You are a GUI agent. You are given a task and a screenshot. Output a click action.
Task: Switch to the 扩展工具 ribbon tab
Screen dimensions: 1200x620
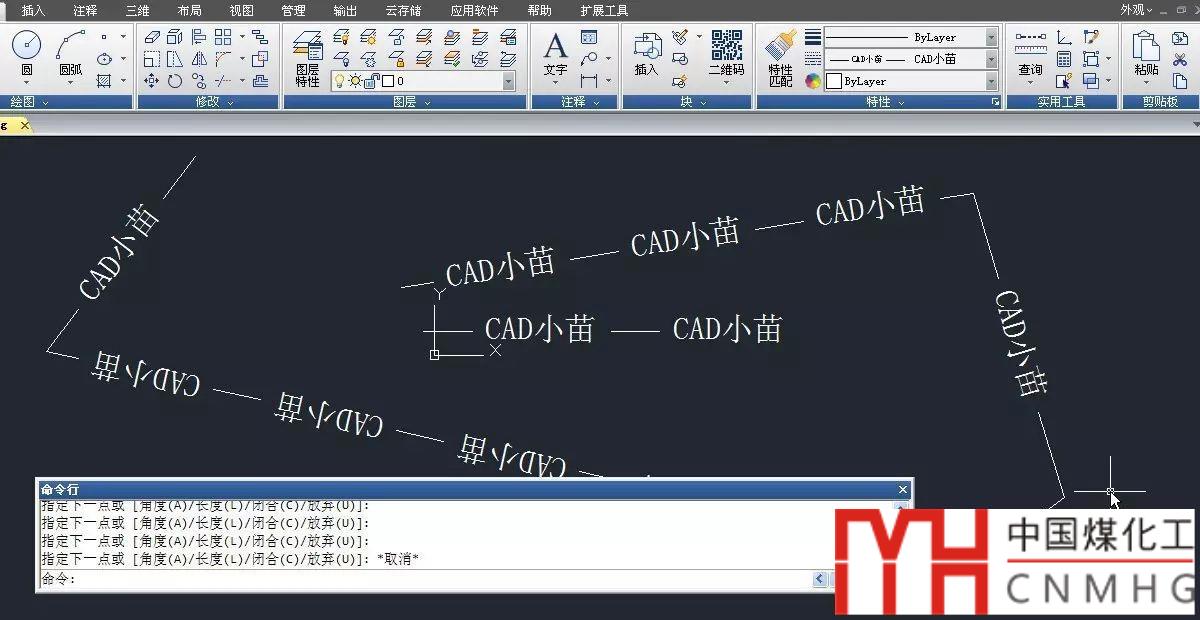604,10
